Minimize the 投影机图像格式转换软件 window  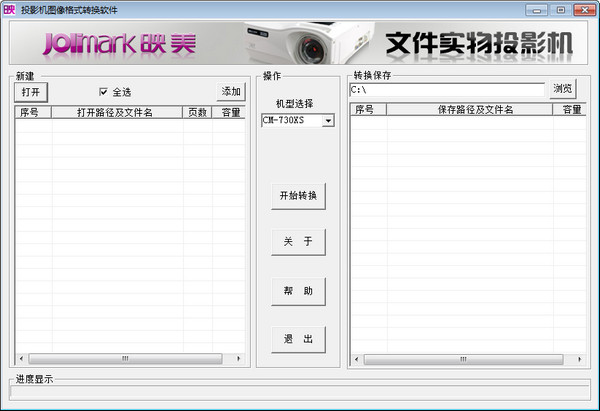click(x=536, y=10)
